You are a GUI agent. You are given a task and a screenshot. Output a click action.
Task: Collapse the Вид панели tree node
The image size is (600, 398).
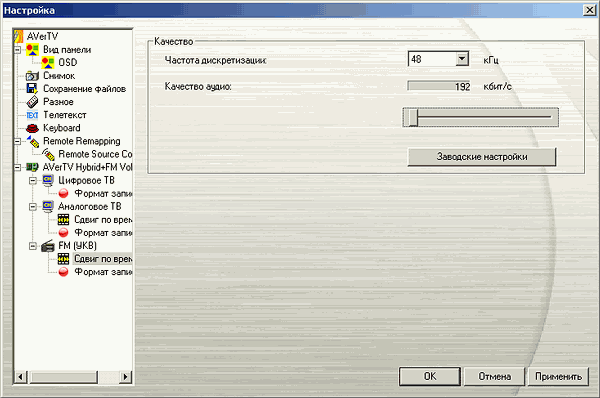pyautogui.click(x=18, y=50)
